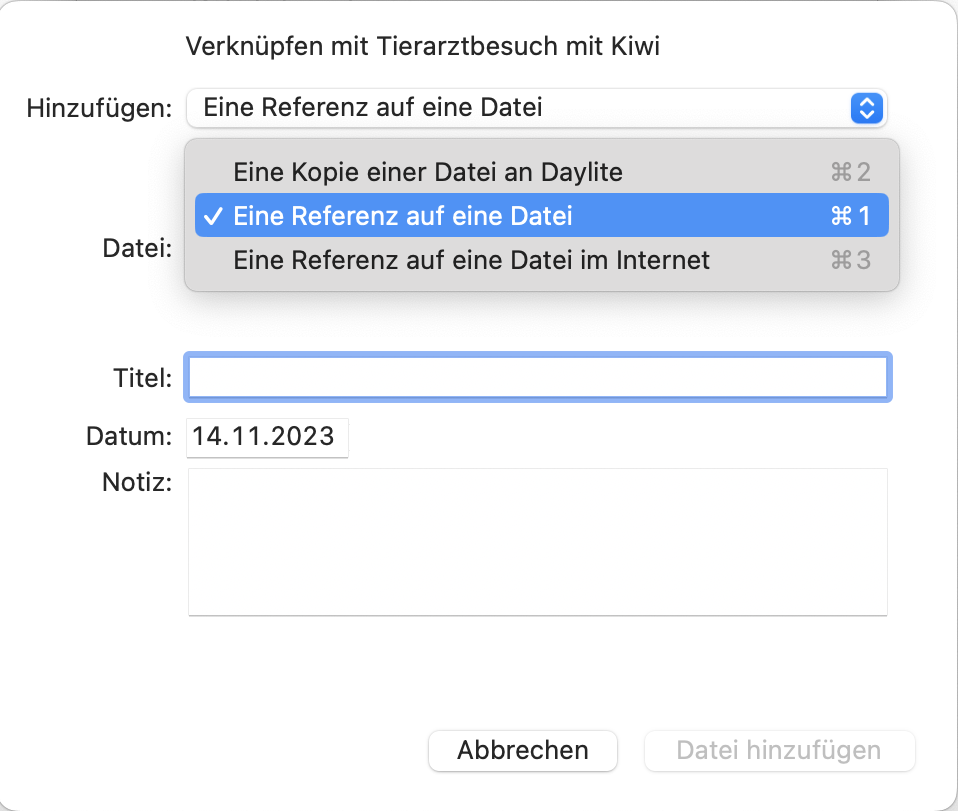The width and height of the screenshot is (958, 811).
Task: Click the Datum field showing 14.11.2023
Action: pos(266,437)
